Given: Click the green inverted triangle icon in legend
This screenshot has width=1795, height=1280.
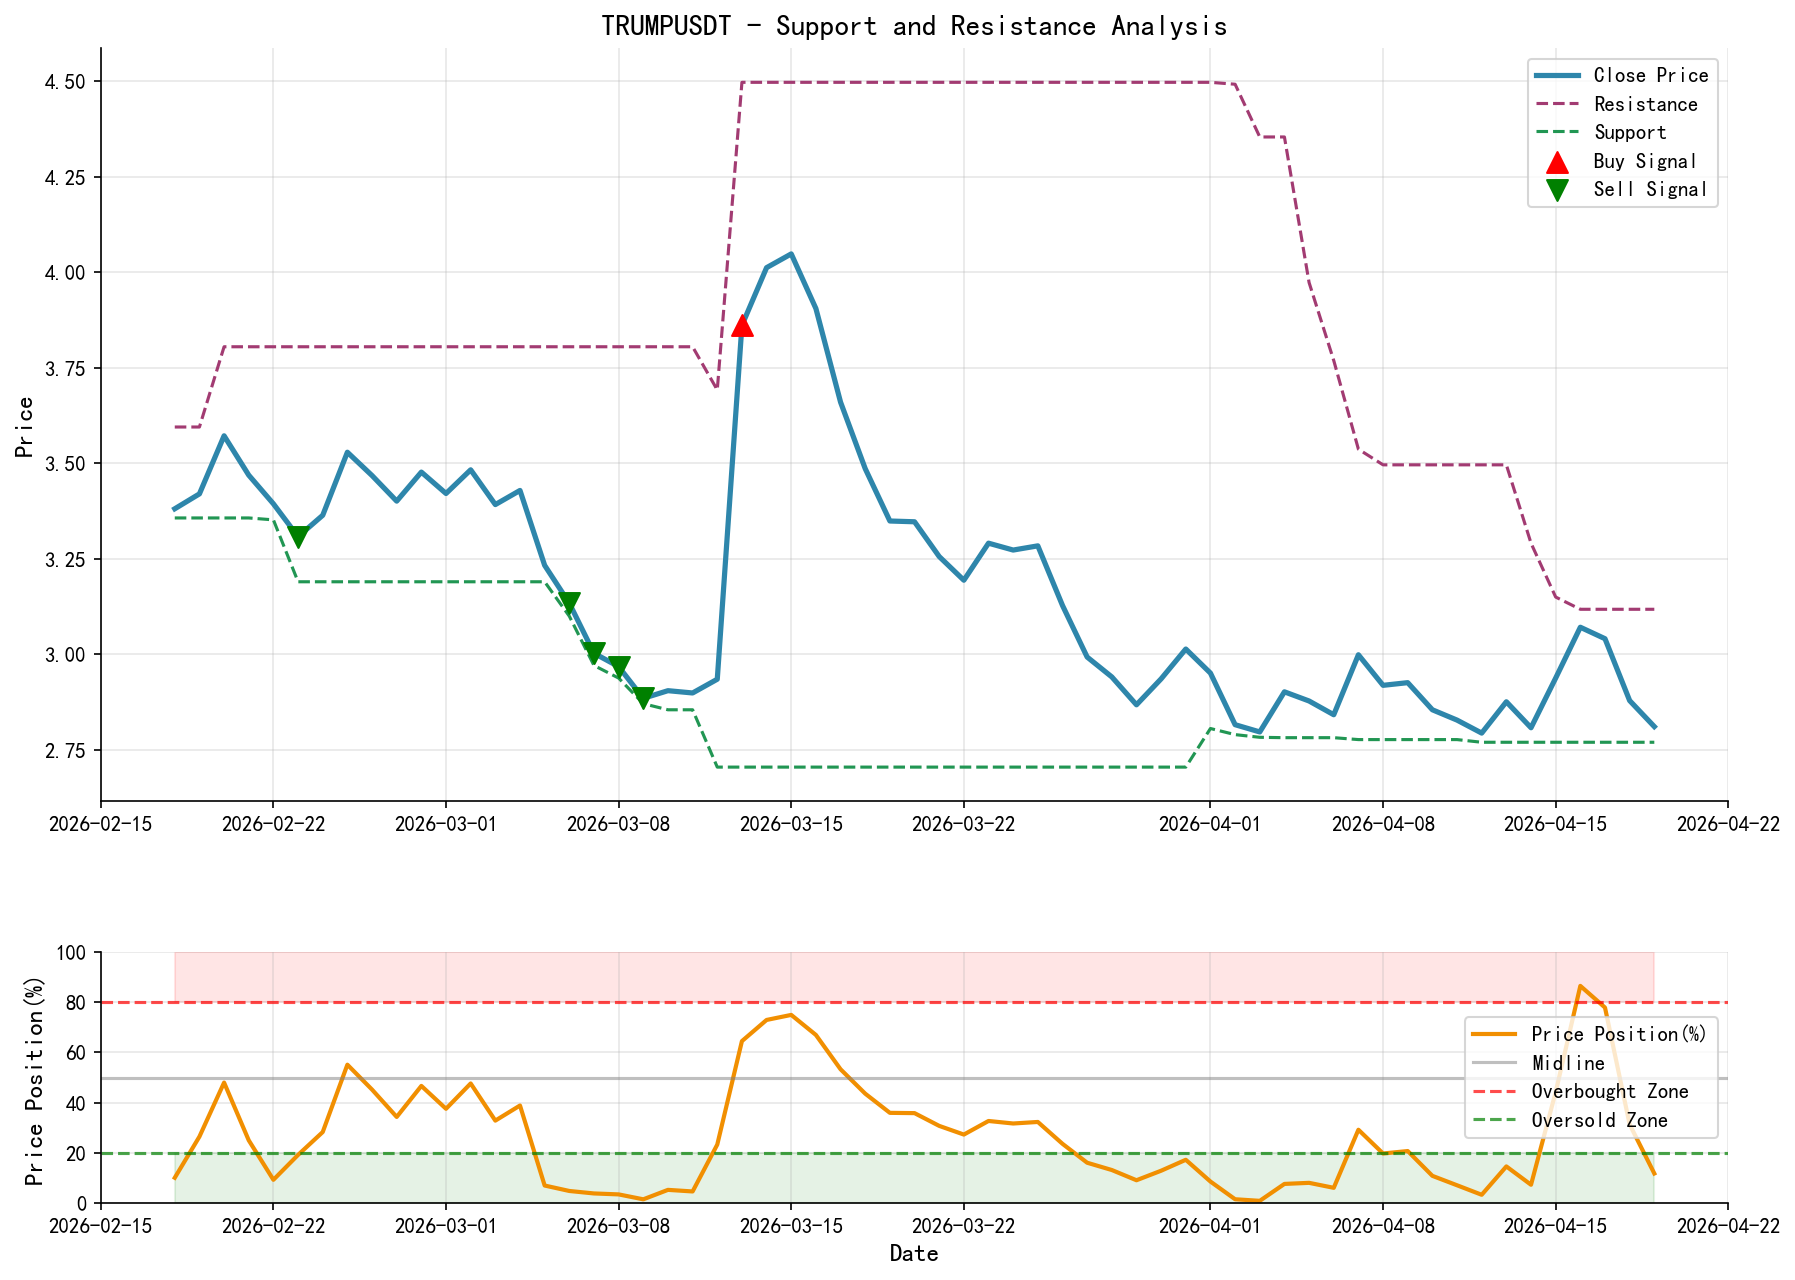Looking at the screenshot, I should click(1557, 190).
